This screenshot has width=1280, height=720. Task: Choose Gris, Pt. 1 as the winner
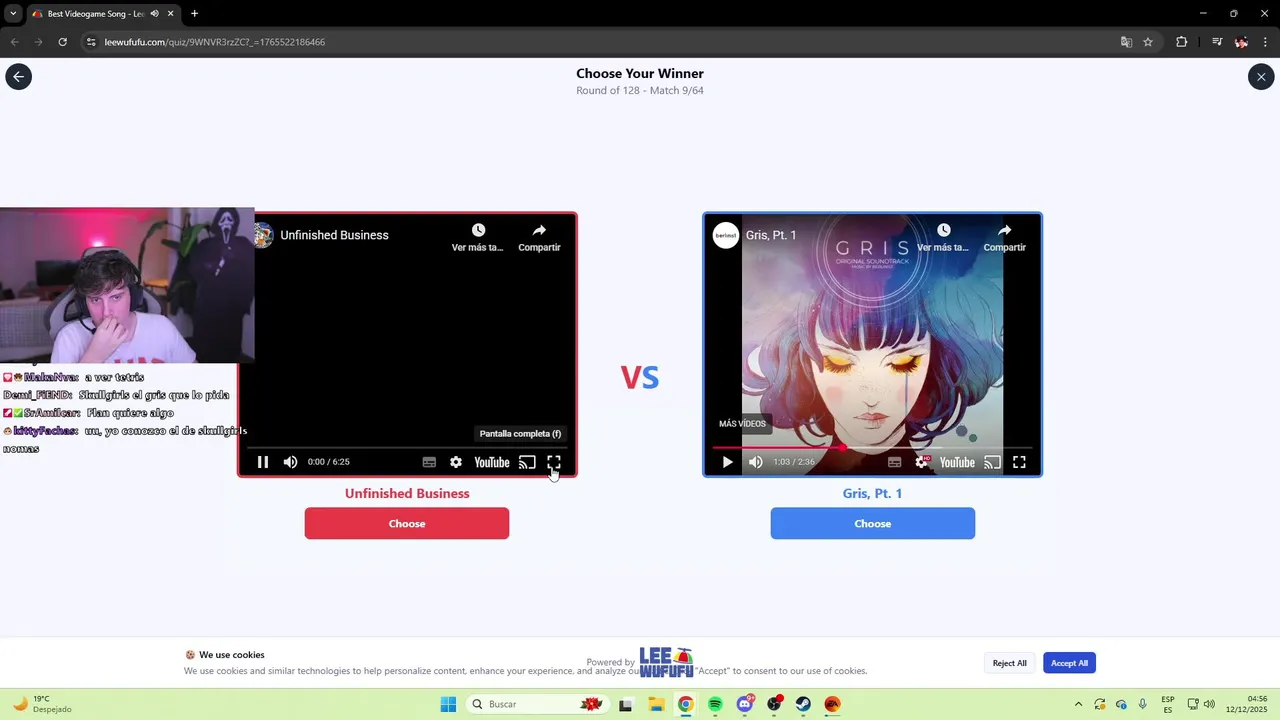[x=873, y=524]
